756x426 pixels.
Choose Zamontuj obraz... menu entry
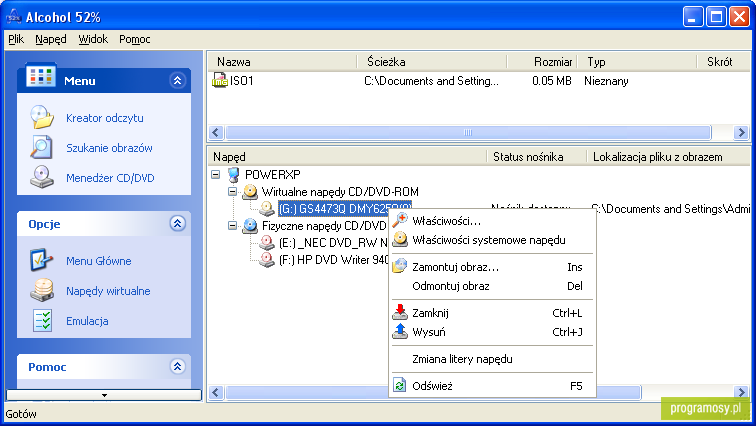[492, 266]
